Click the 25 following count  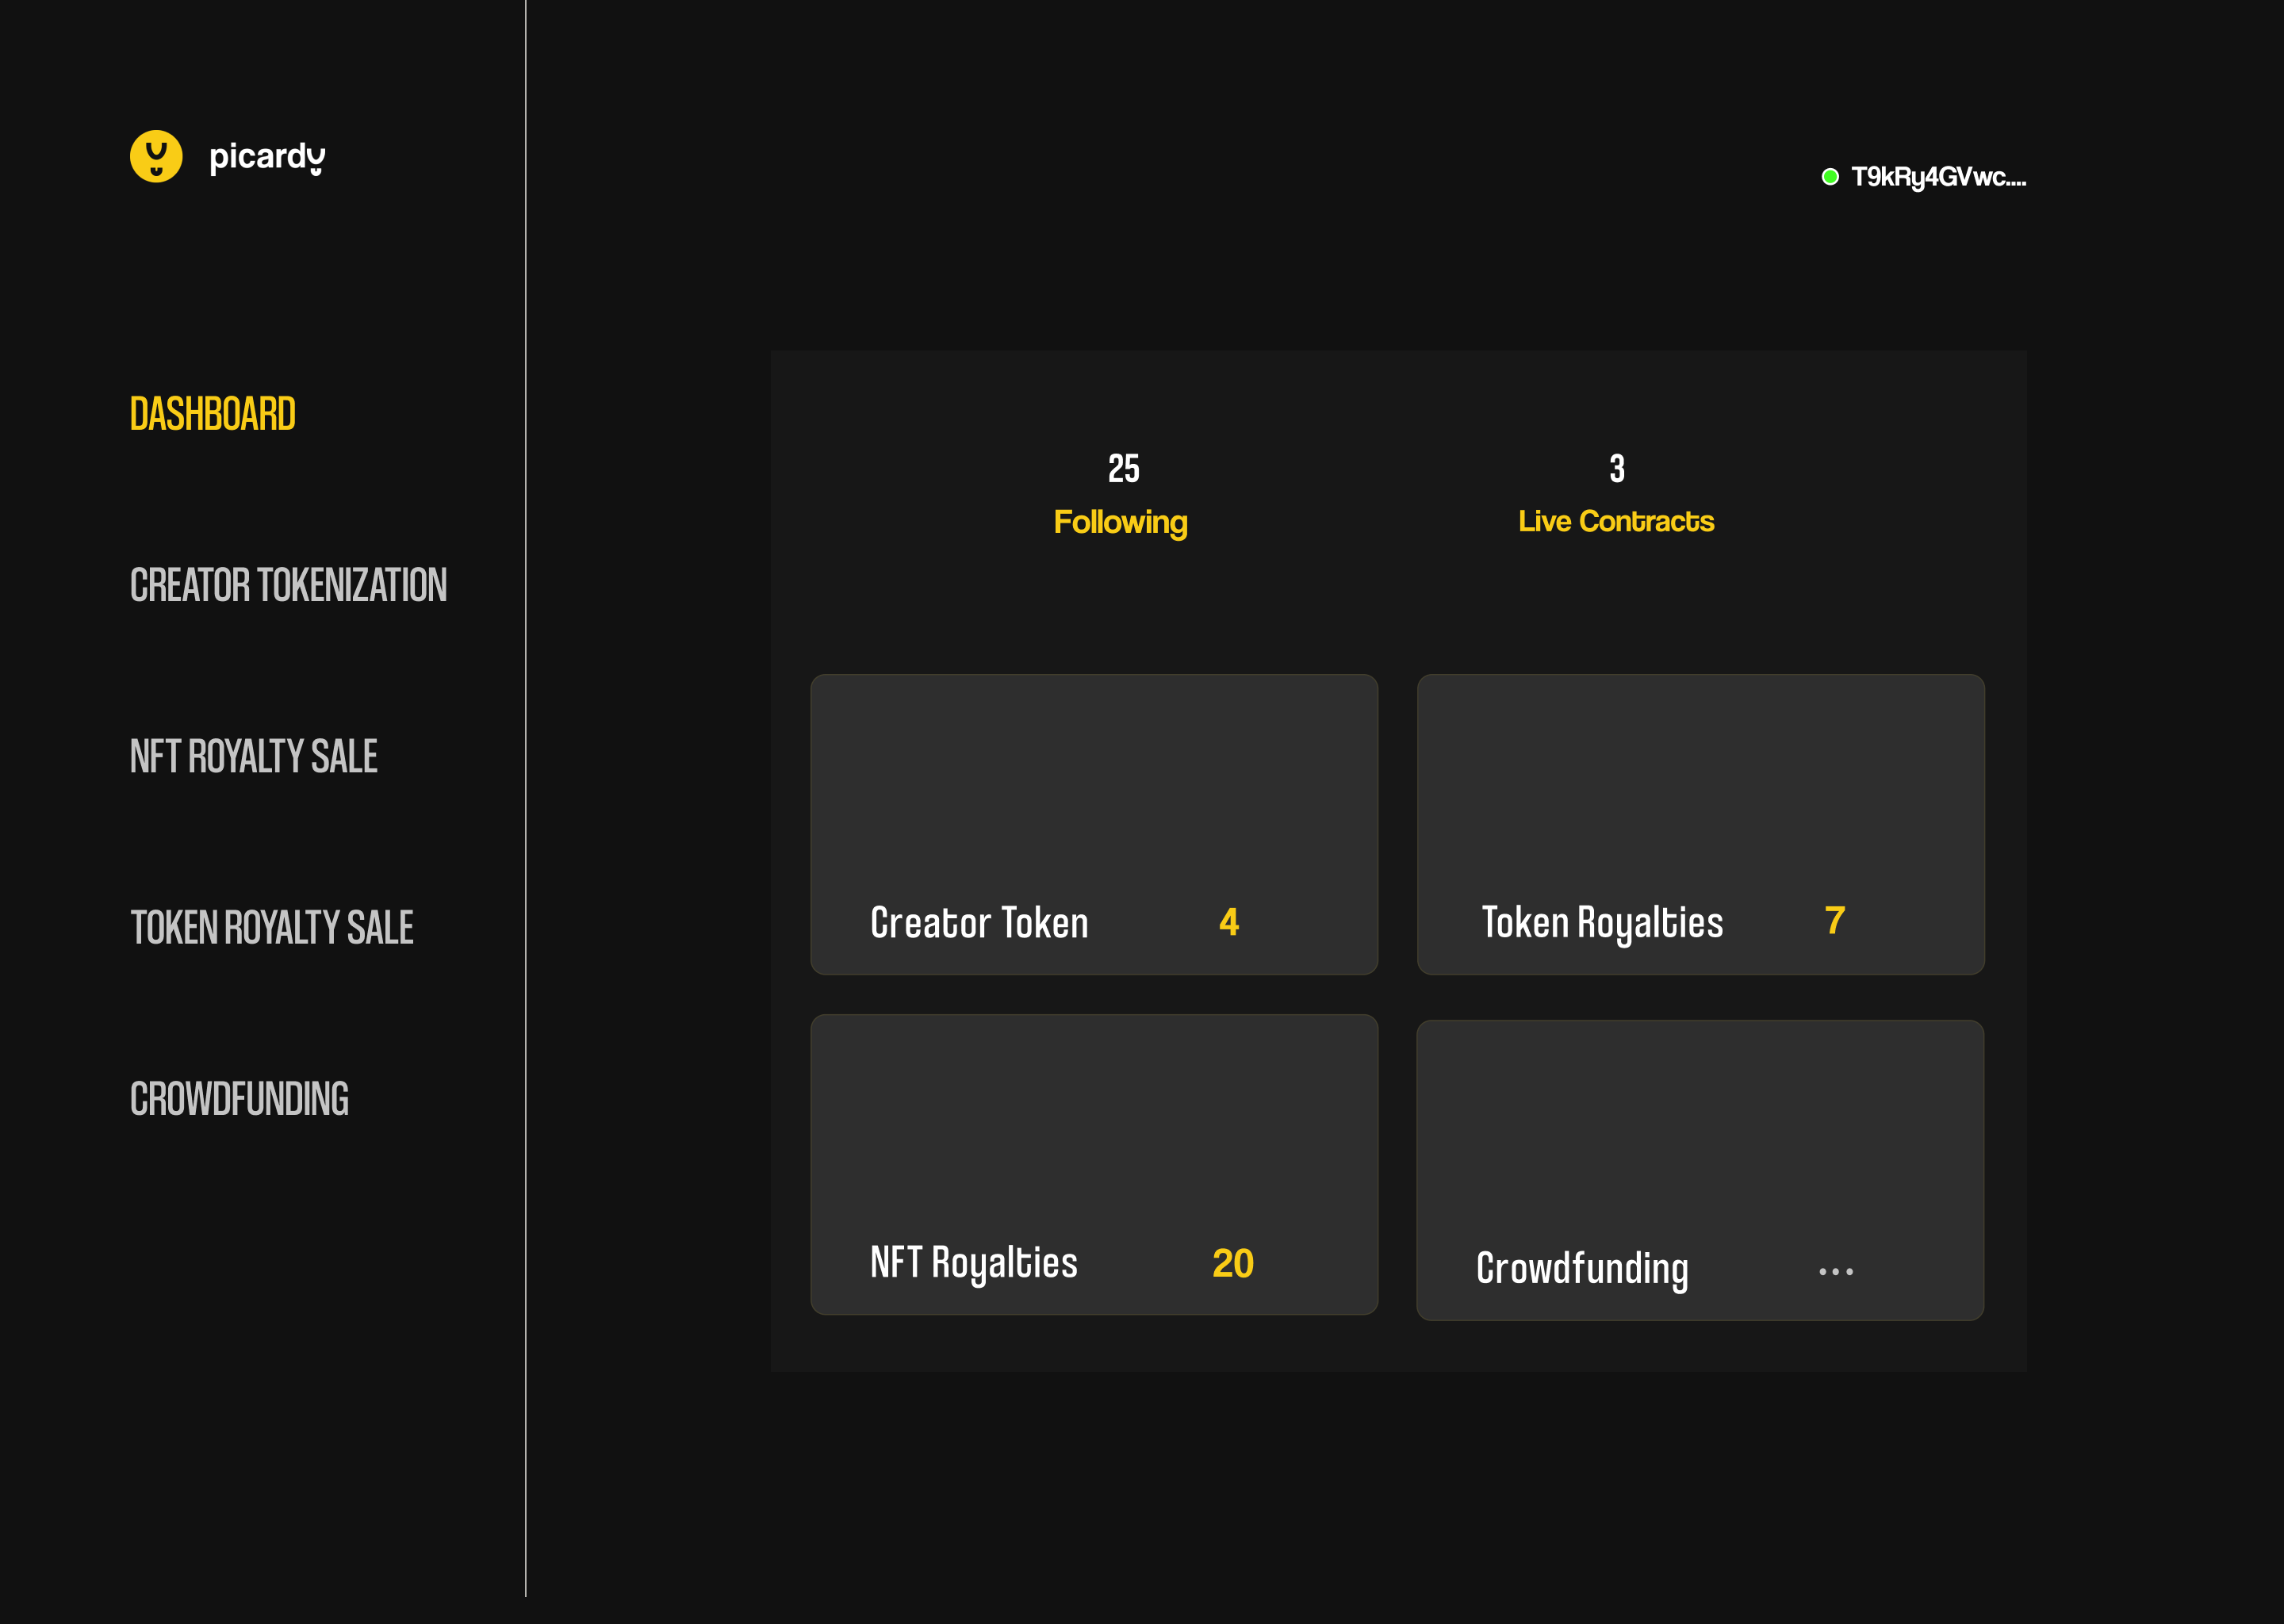click(1123, 468)
